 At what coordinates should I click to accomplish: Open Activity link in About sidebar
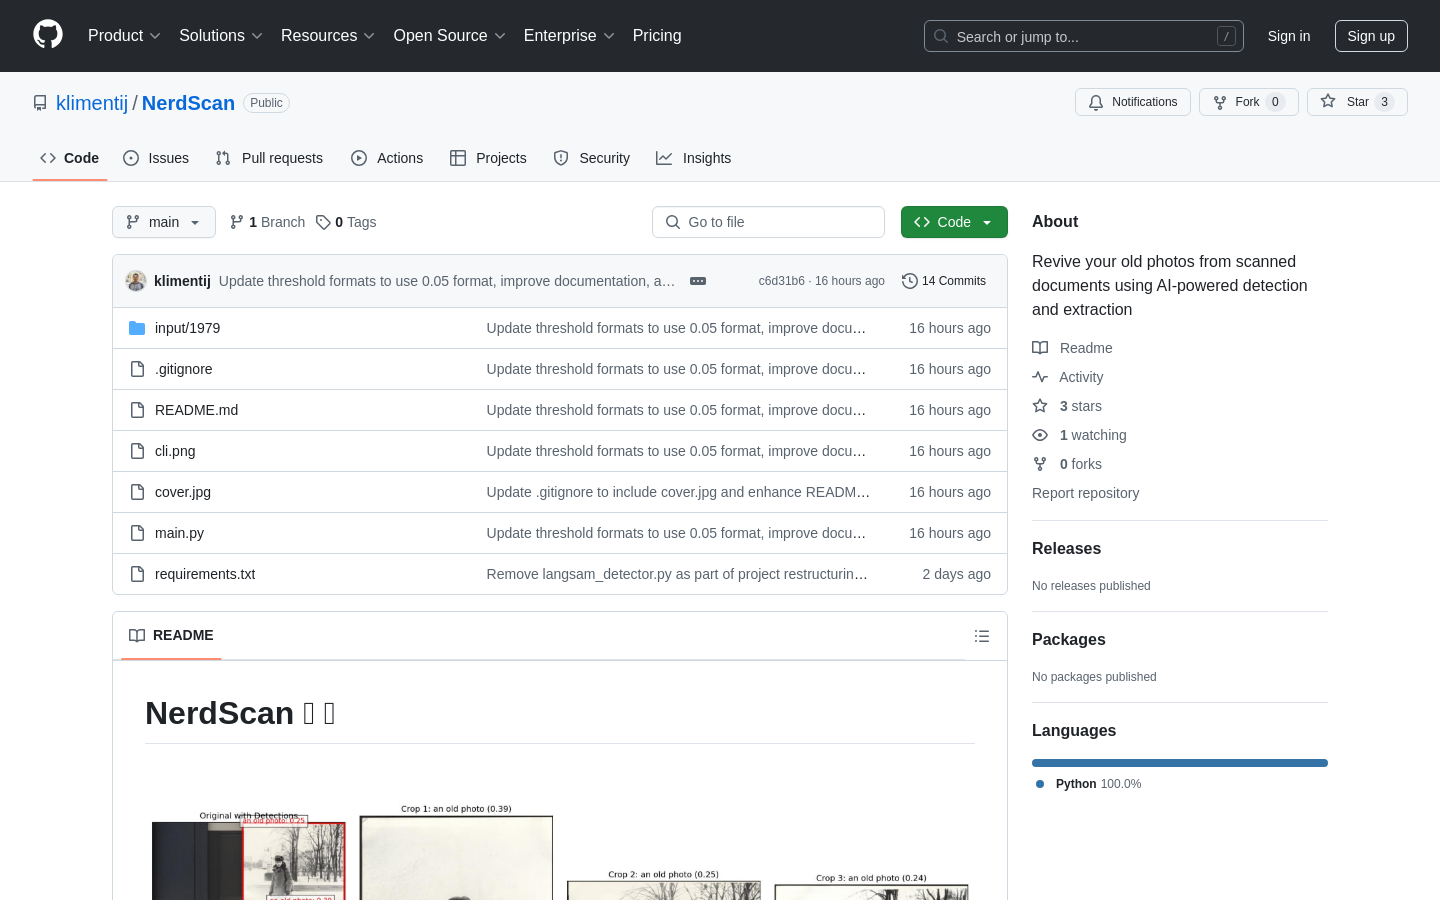point(1068,377)
